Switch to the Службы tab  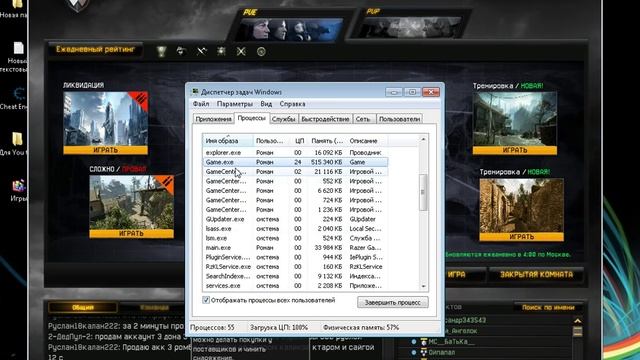[x=283, y=119]
